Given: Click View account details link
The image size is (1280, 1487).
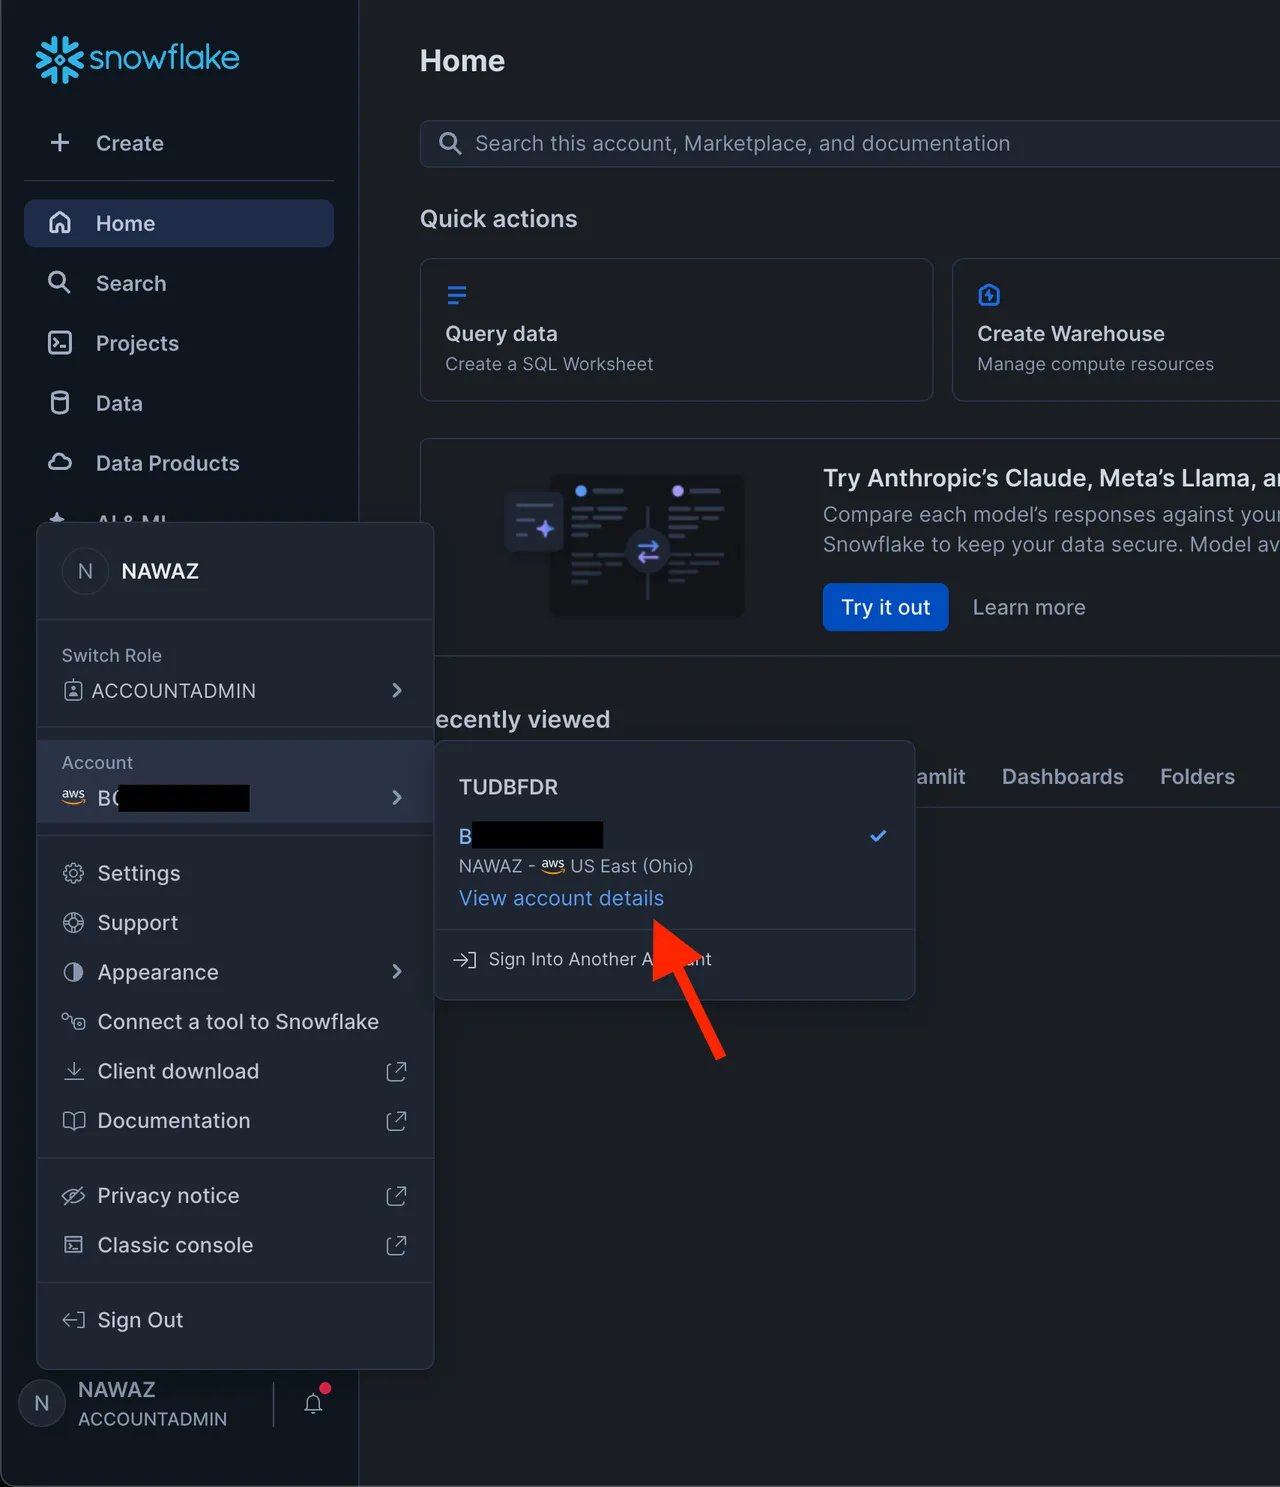Looking at the screenshot, I should click(x=561, y=898).
